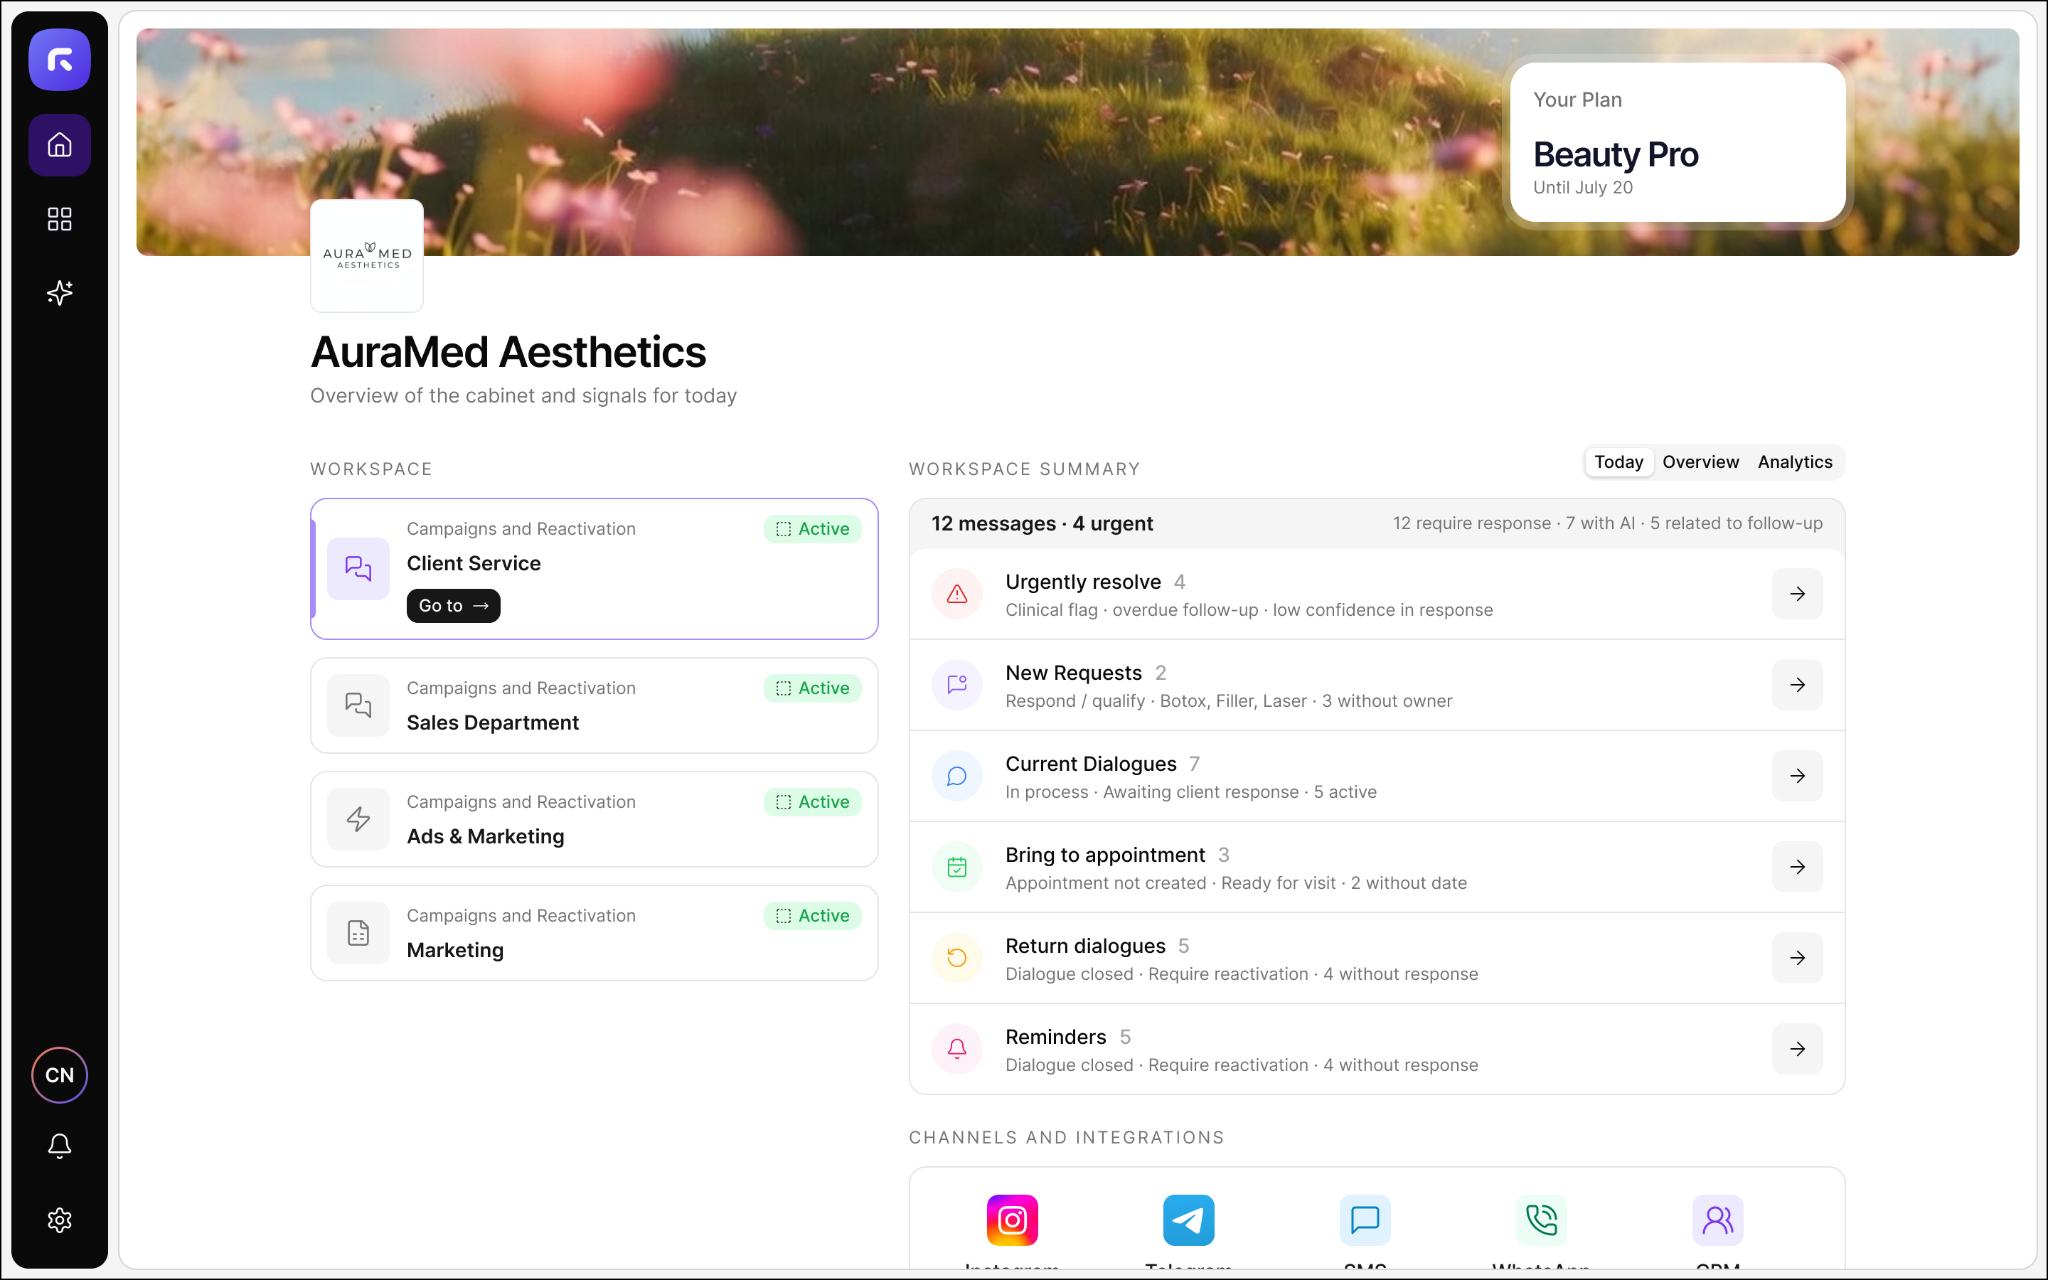
Task: Click '12 require response' summary text
Action: click(1472, 523)
